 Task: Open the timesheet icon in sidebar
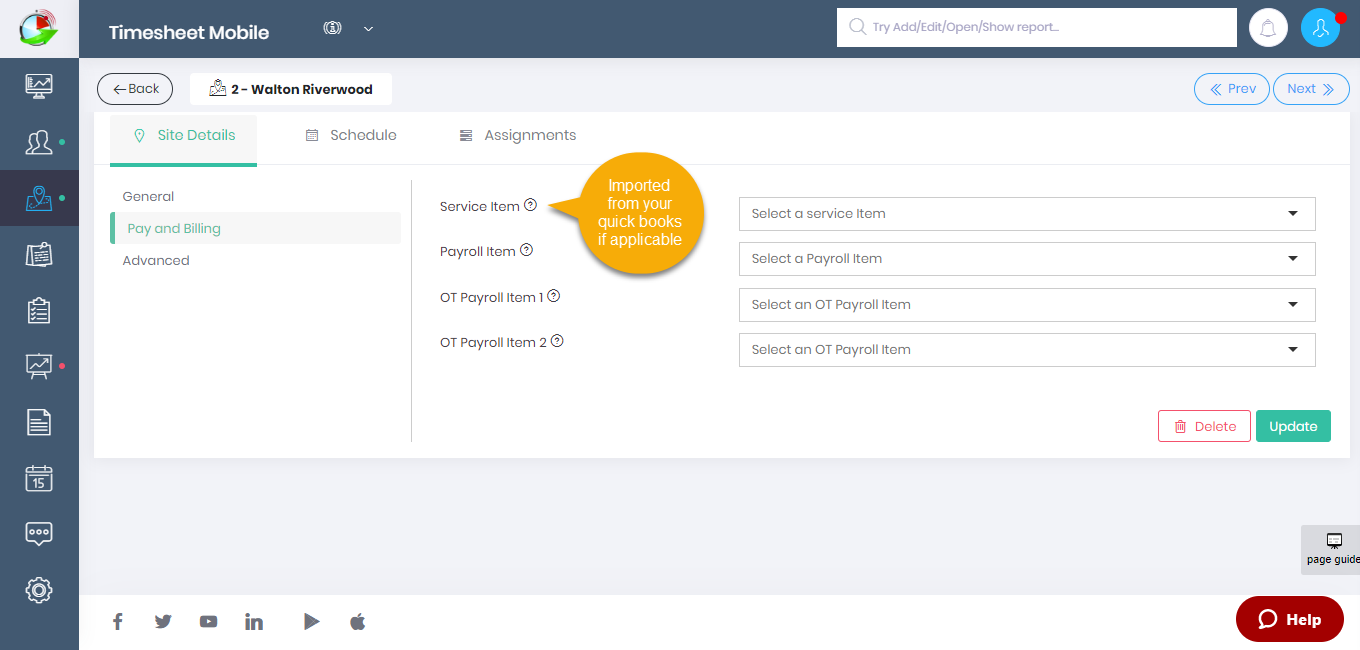(x=39, y=255)
